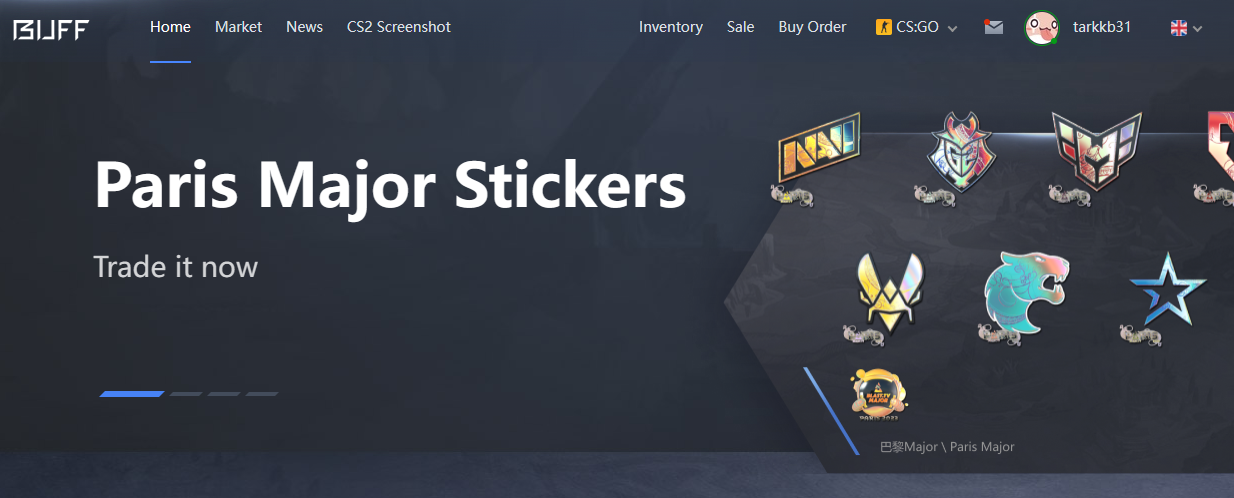The image size is (1234, 498).
Task: Select the FURIA panther sticker
Action: pyautogui.click(x=1026, y=290)
